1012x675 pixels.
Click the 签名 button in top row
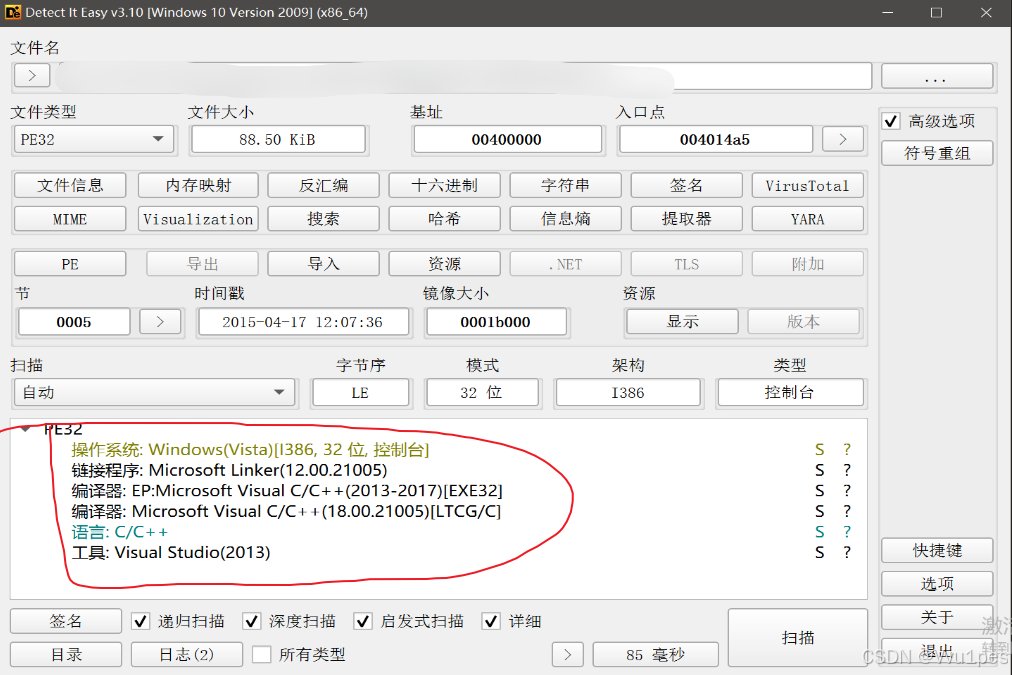686,185
